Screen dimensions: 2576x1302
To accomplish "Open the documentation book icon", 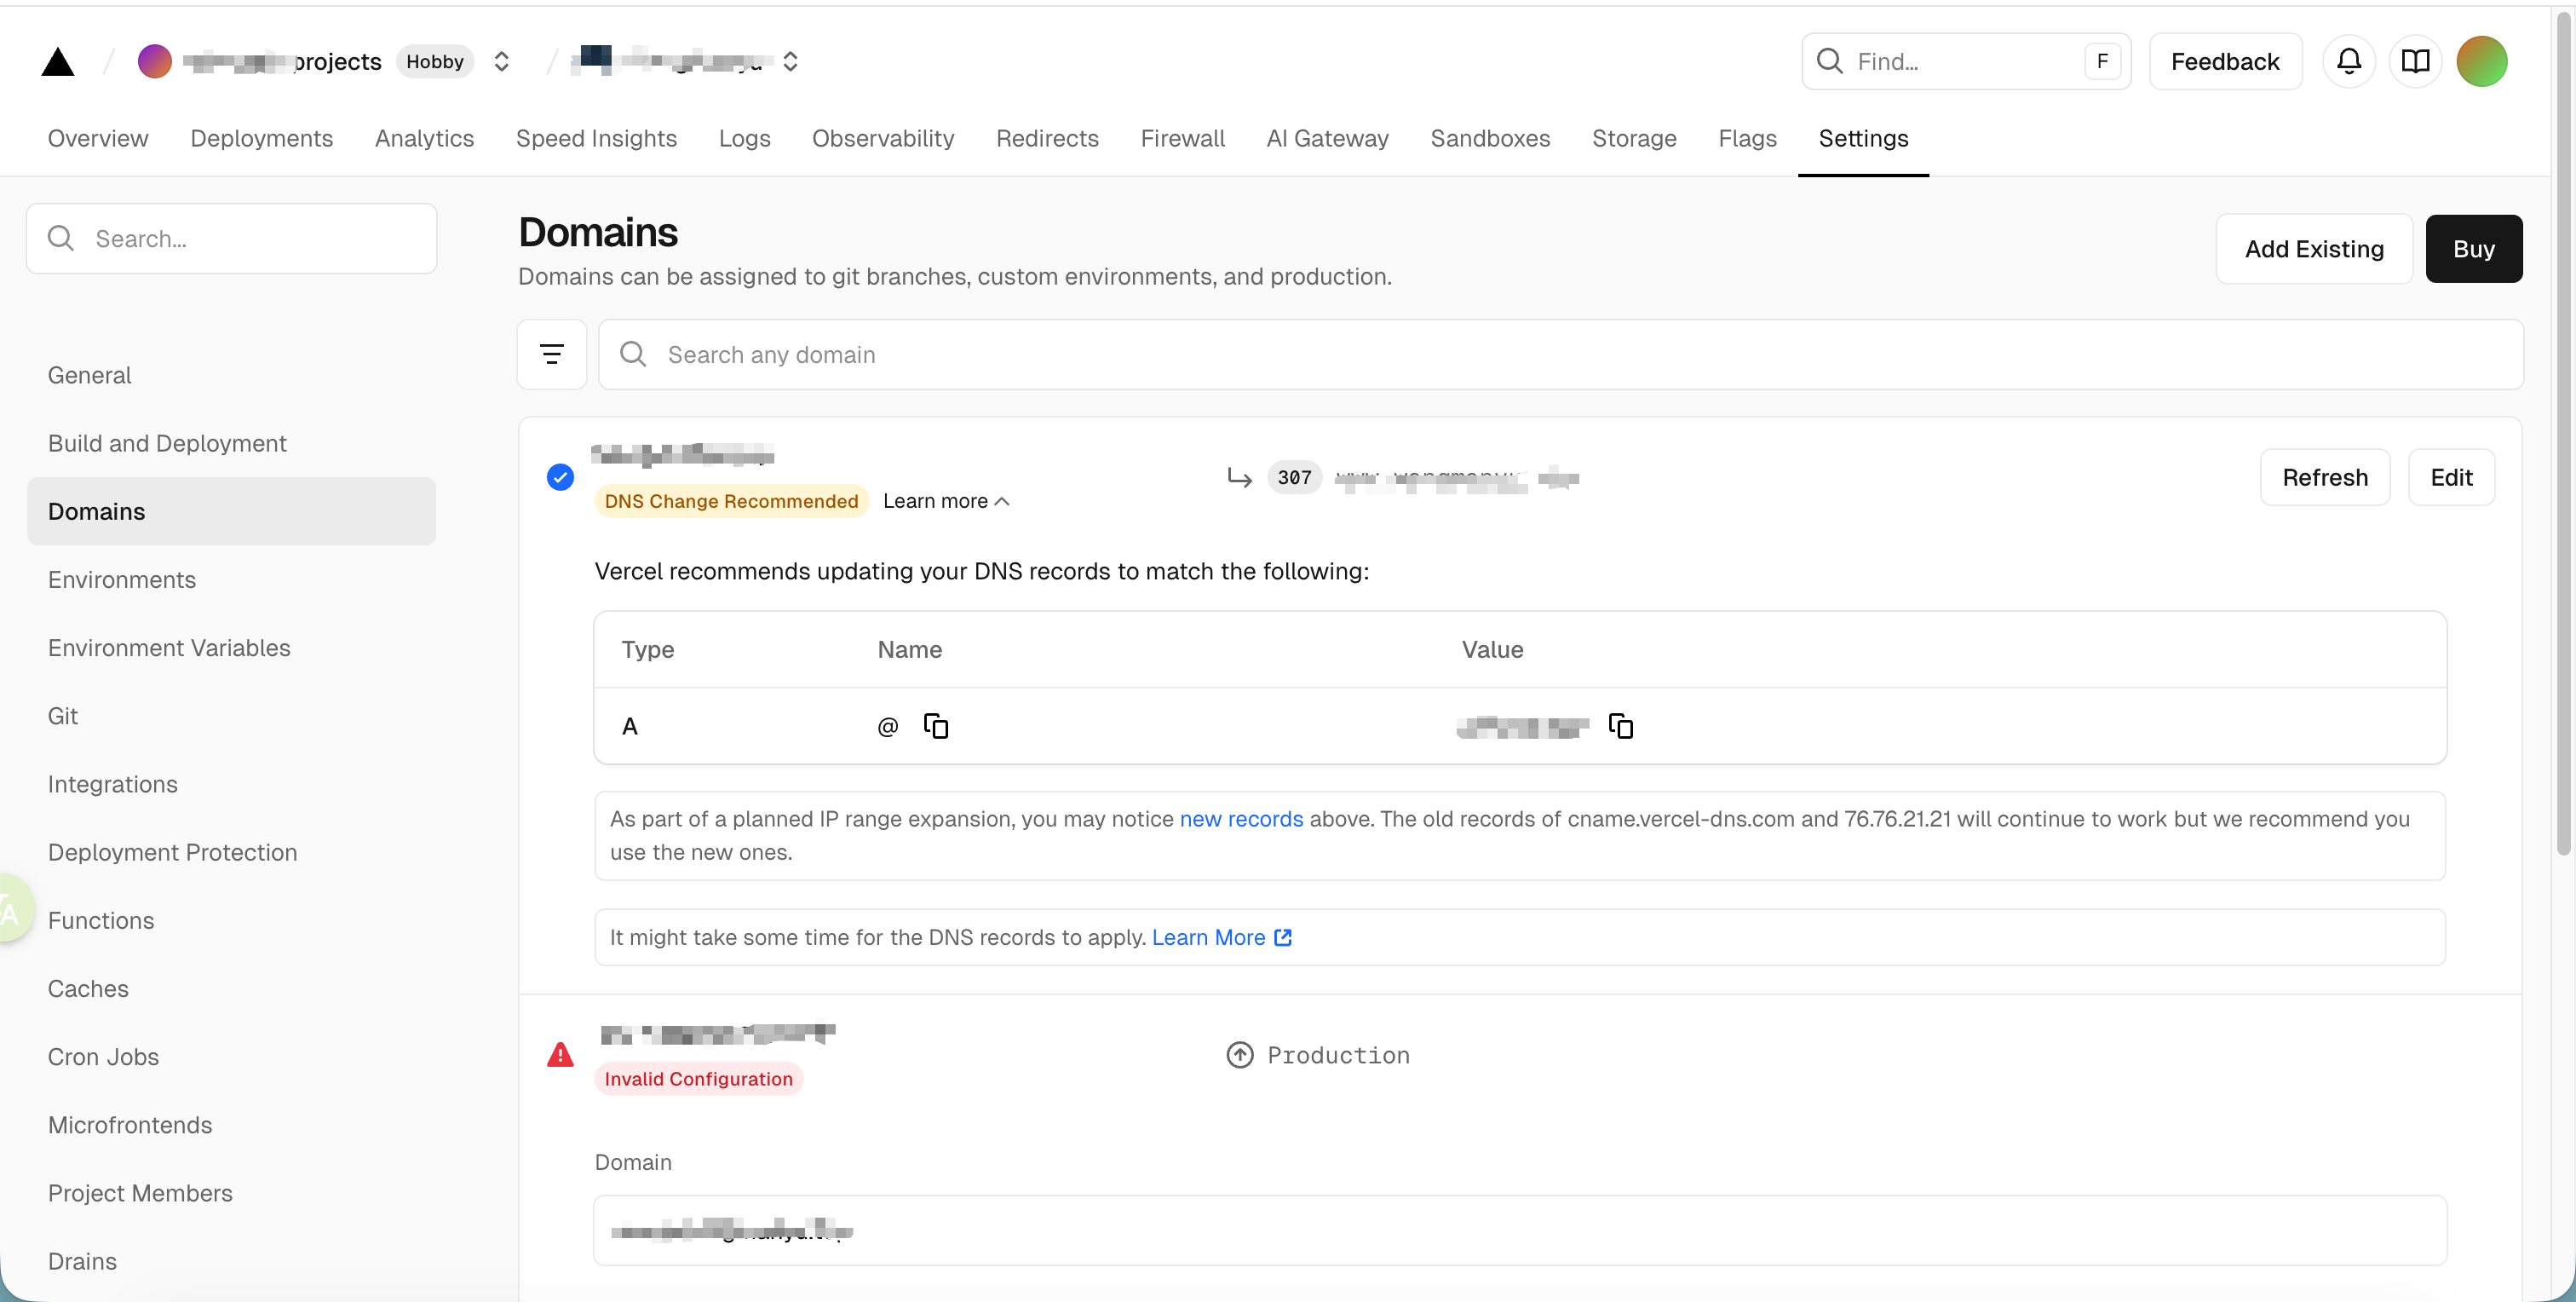I will tap(2415, 62).
